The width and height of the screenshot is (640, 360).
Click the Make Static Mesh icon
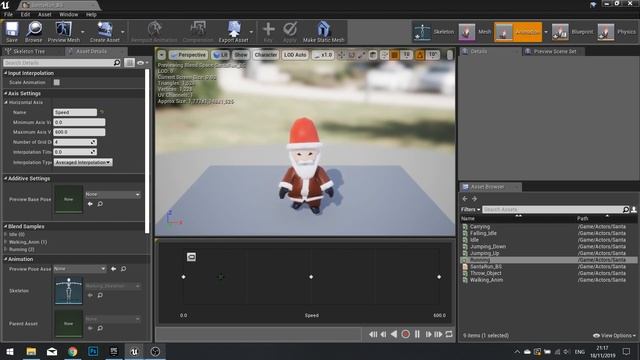coord(323,32)
